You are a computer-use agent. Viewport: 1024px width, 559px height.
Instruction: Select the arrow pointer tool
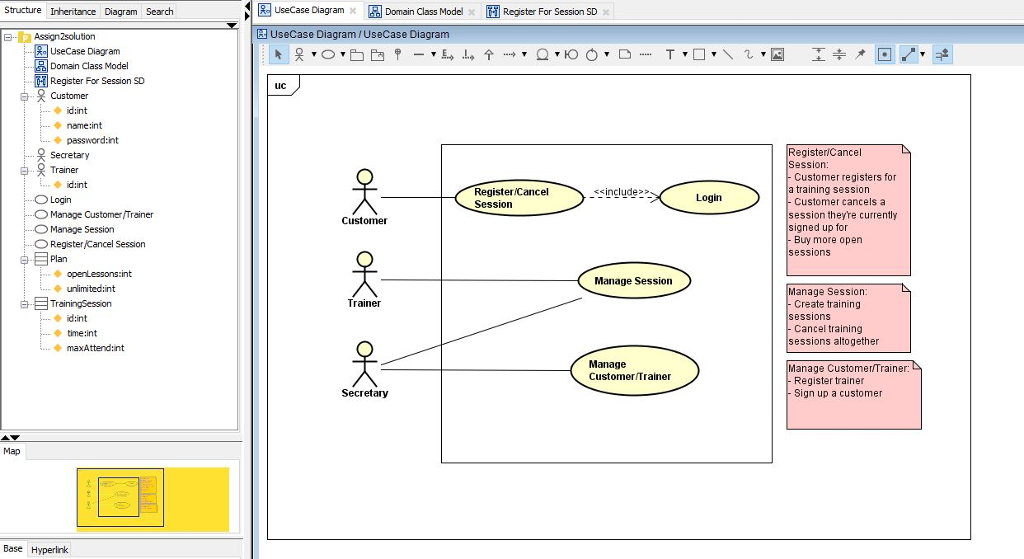click(278, 55)
